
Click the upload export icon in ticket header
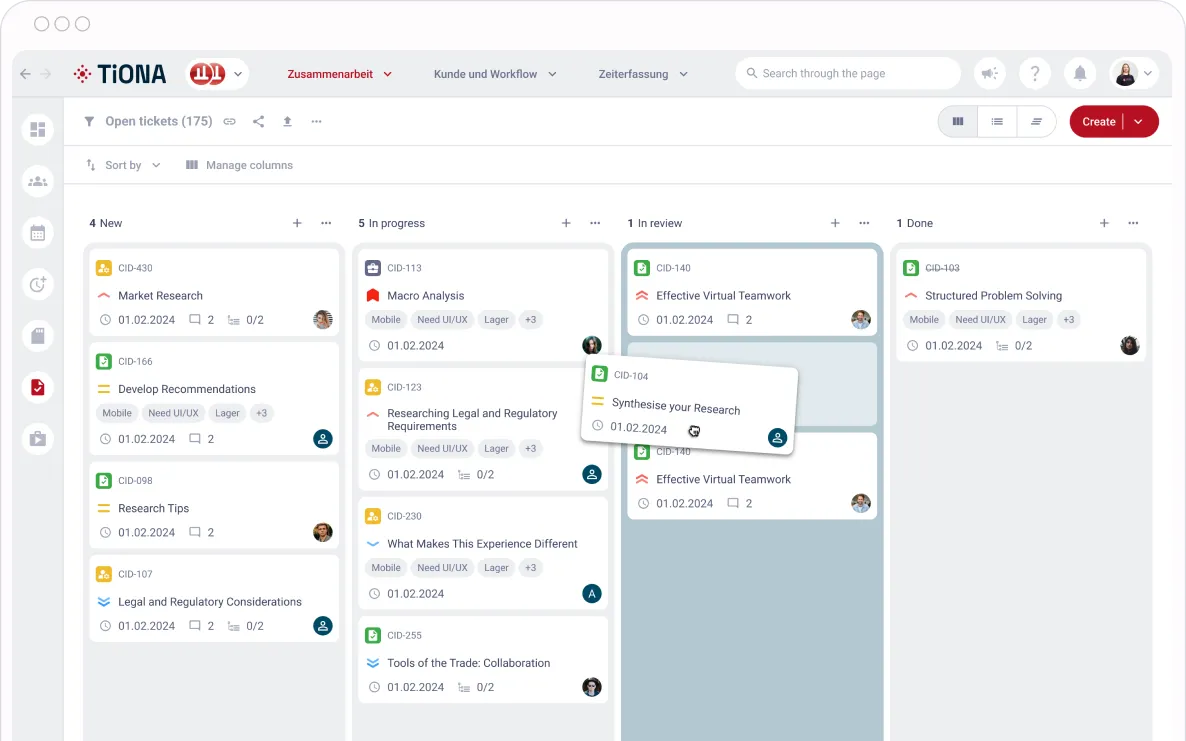point(287,122)
